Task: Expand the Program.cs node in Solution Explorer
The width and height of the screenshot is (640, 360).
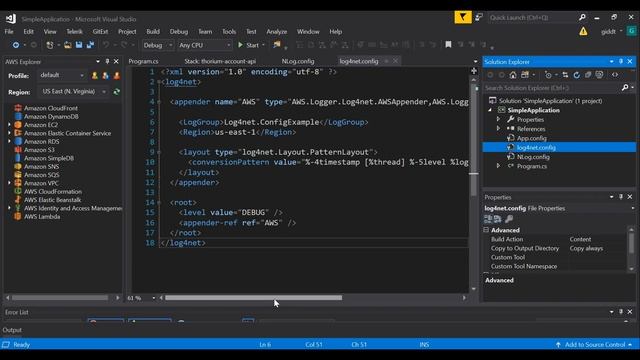Action: pos(498,166)
